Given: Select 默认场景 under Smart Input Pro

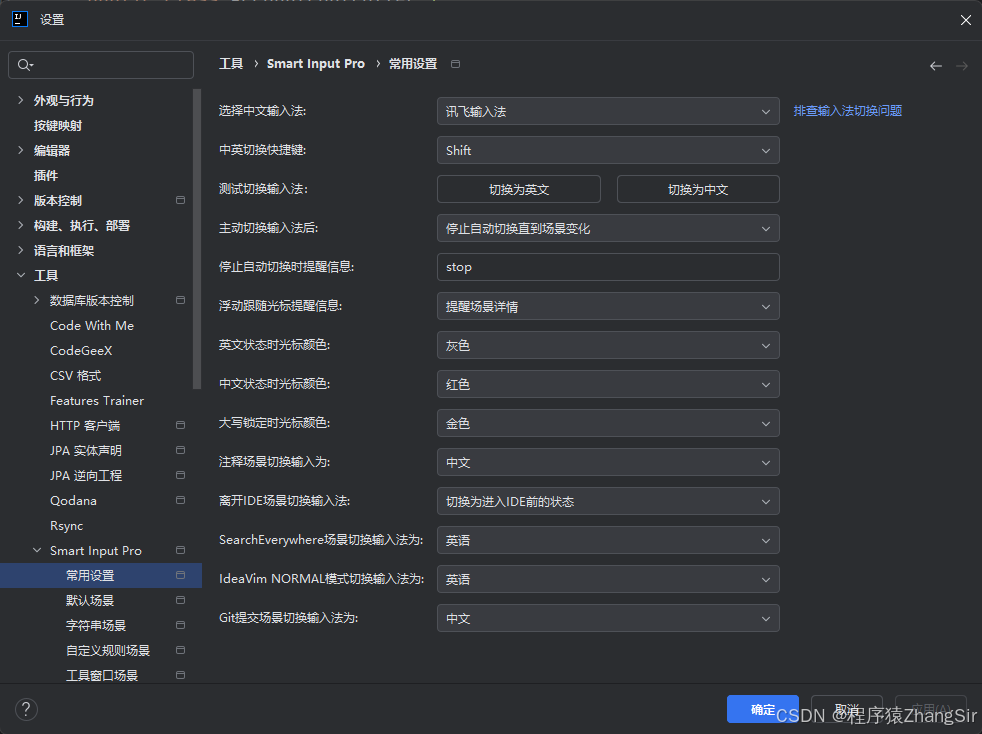Looking at the screenshot, I should (x=90, y=601).
